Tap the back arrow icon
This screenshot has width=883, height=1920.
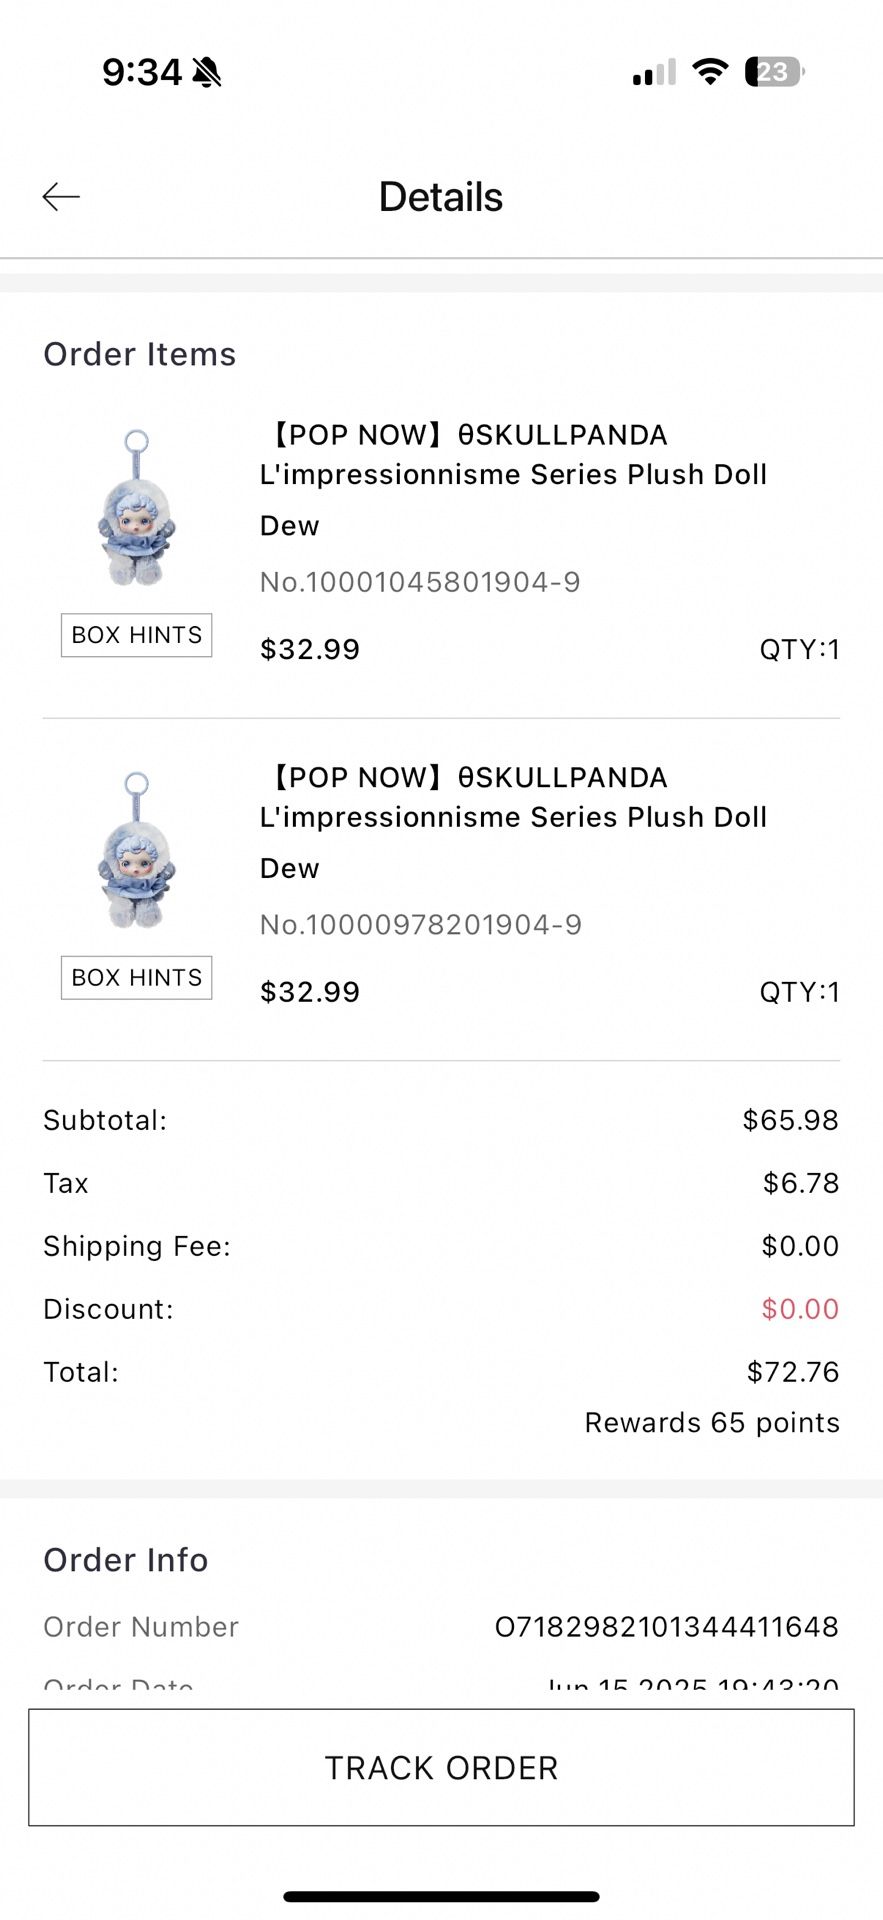(61, 197)
